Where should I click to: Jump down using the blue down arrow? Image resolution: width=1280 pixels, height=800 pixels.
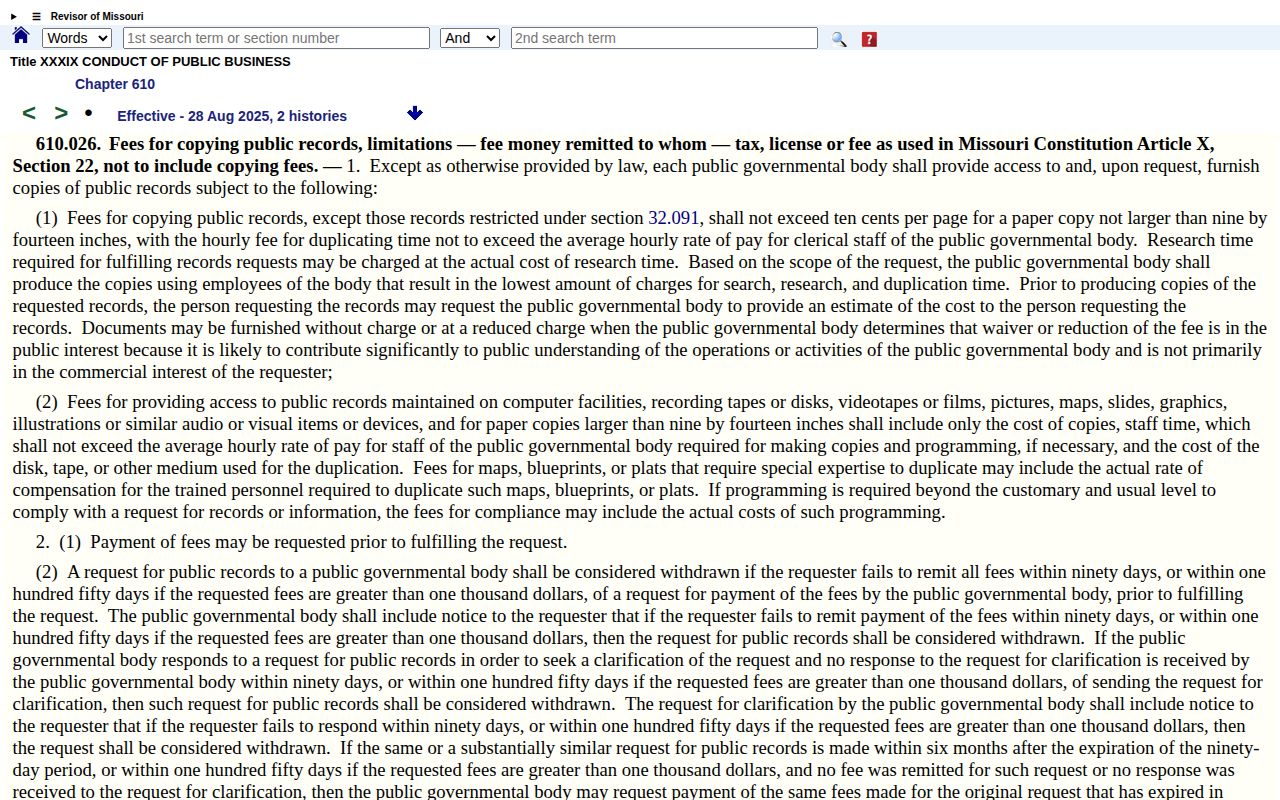415,114
